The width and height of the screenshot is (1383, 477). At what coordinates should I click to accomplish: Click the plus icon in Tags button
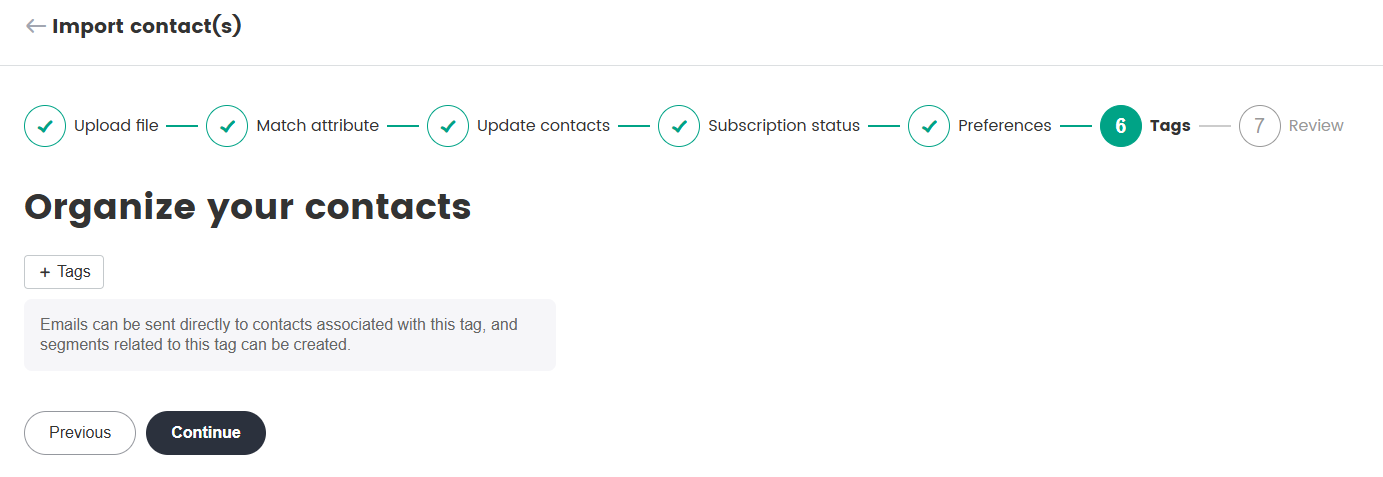tap(45, 272)
